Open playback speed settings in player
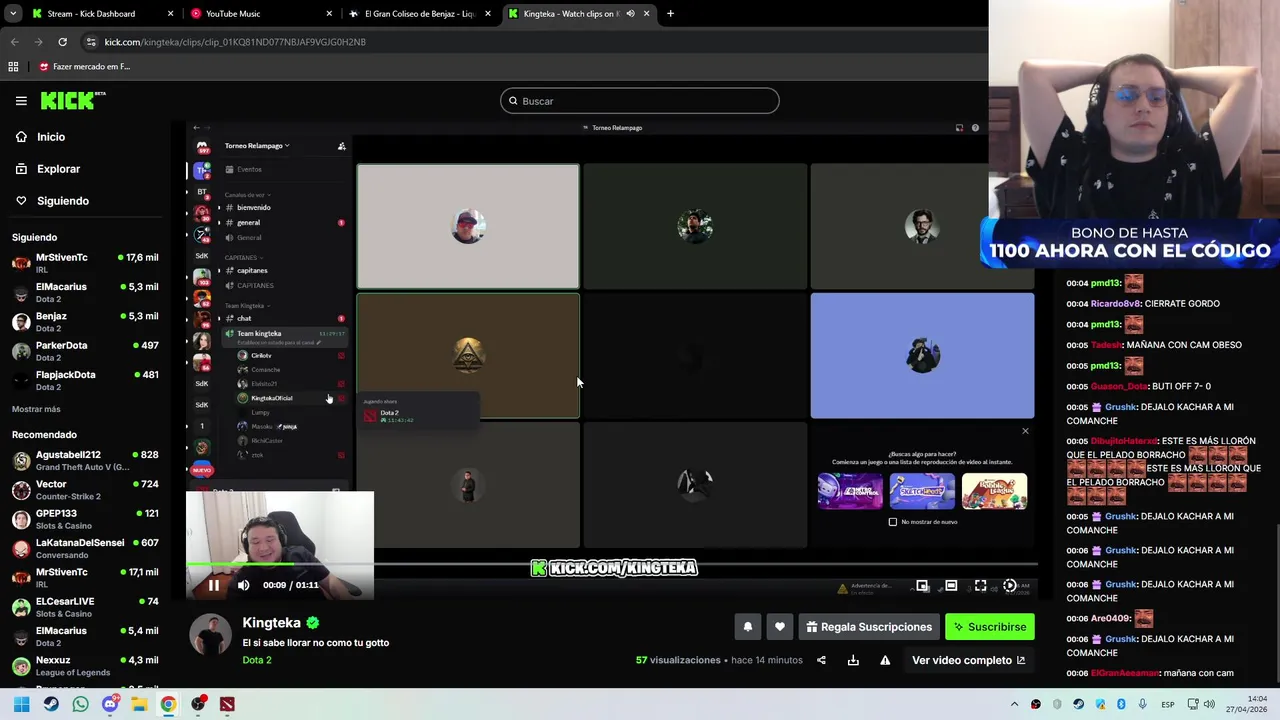 1010,586
